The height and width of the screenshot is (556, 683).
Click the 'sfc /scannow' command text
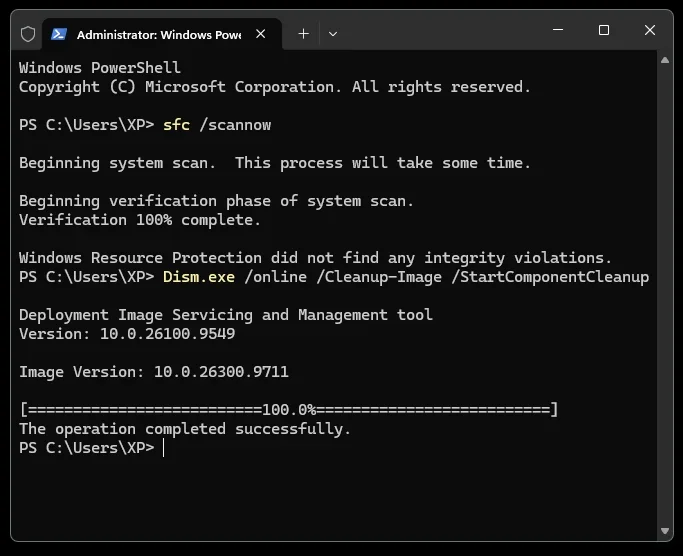click(x=217, y=125)
